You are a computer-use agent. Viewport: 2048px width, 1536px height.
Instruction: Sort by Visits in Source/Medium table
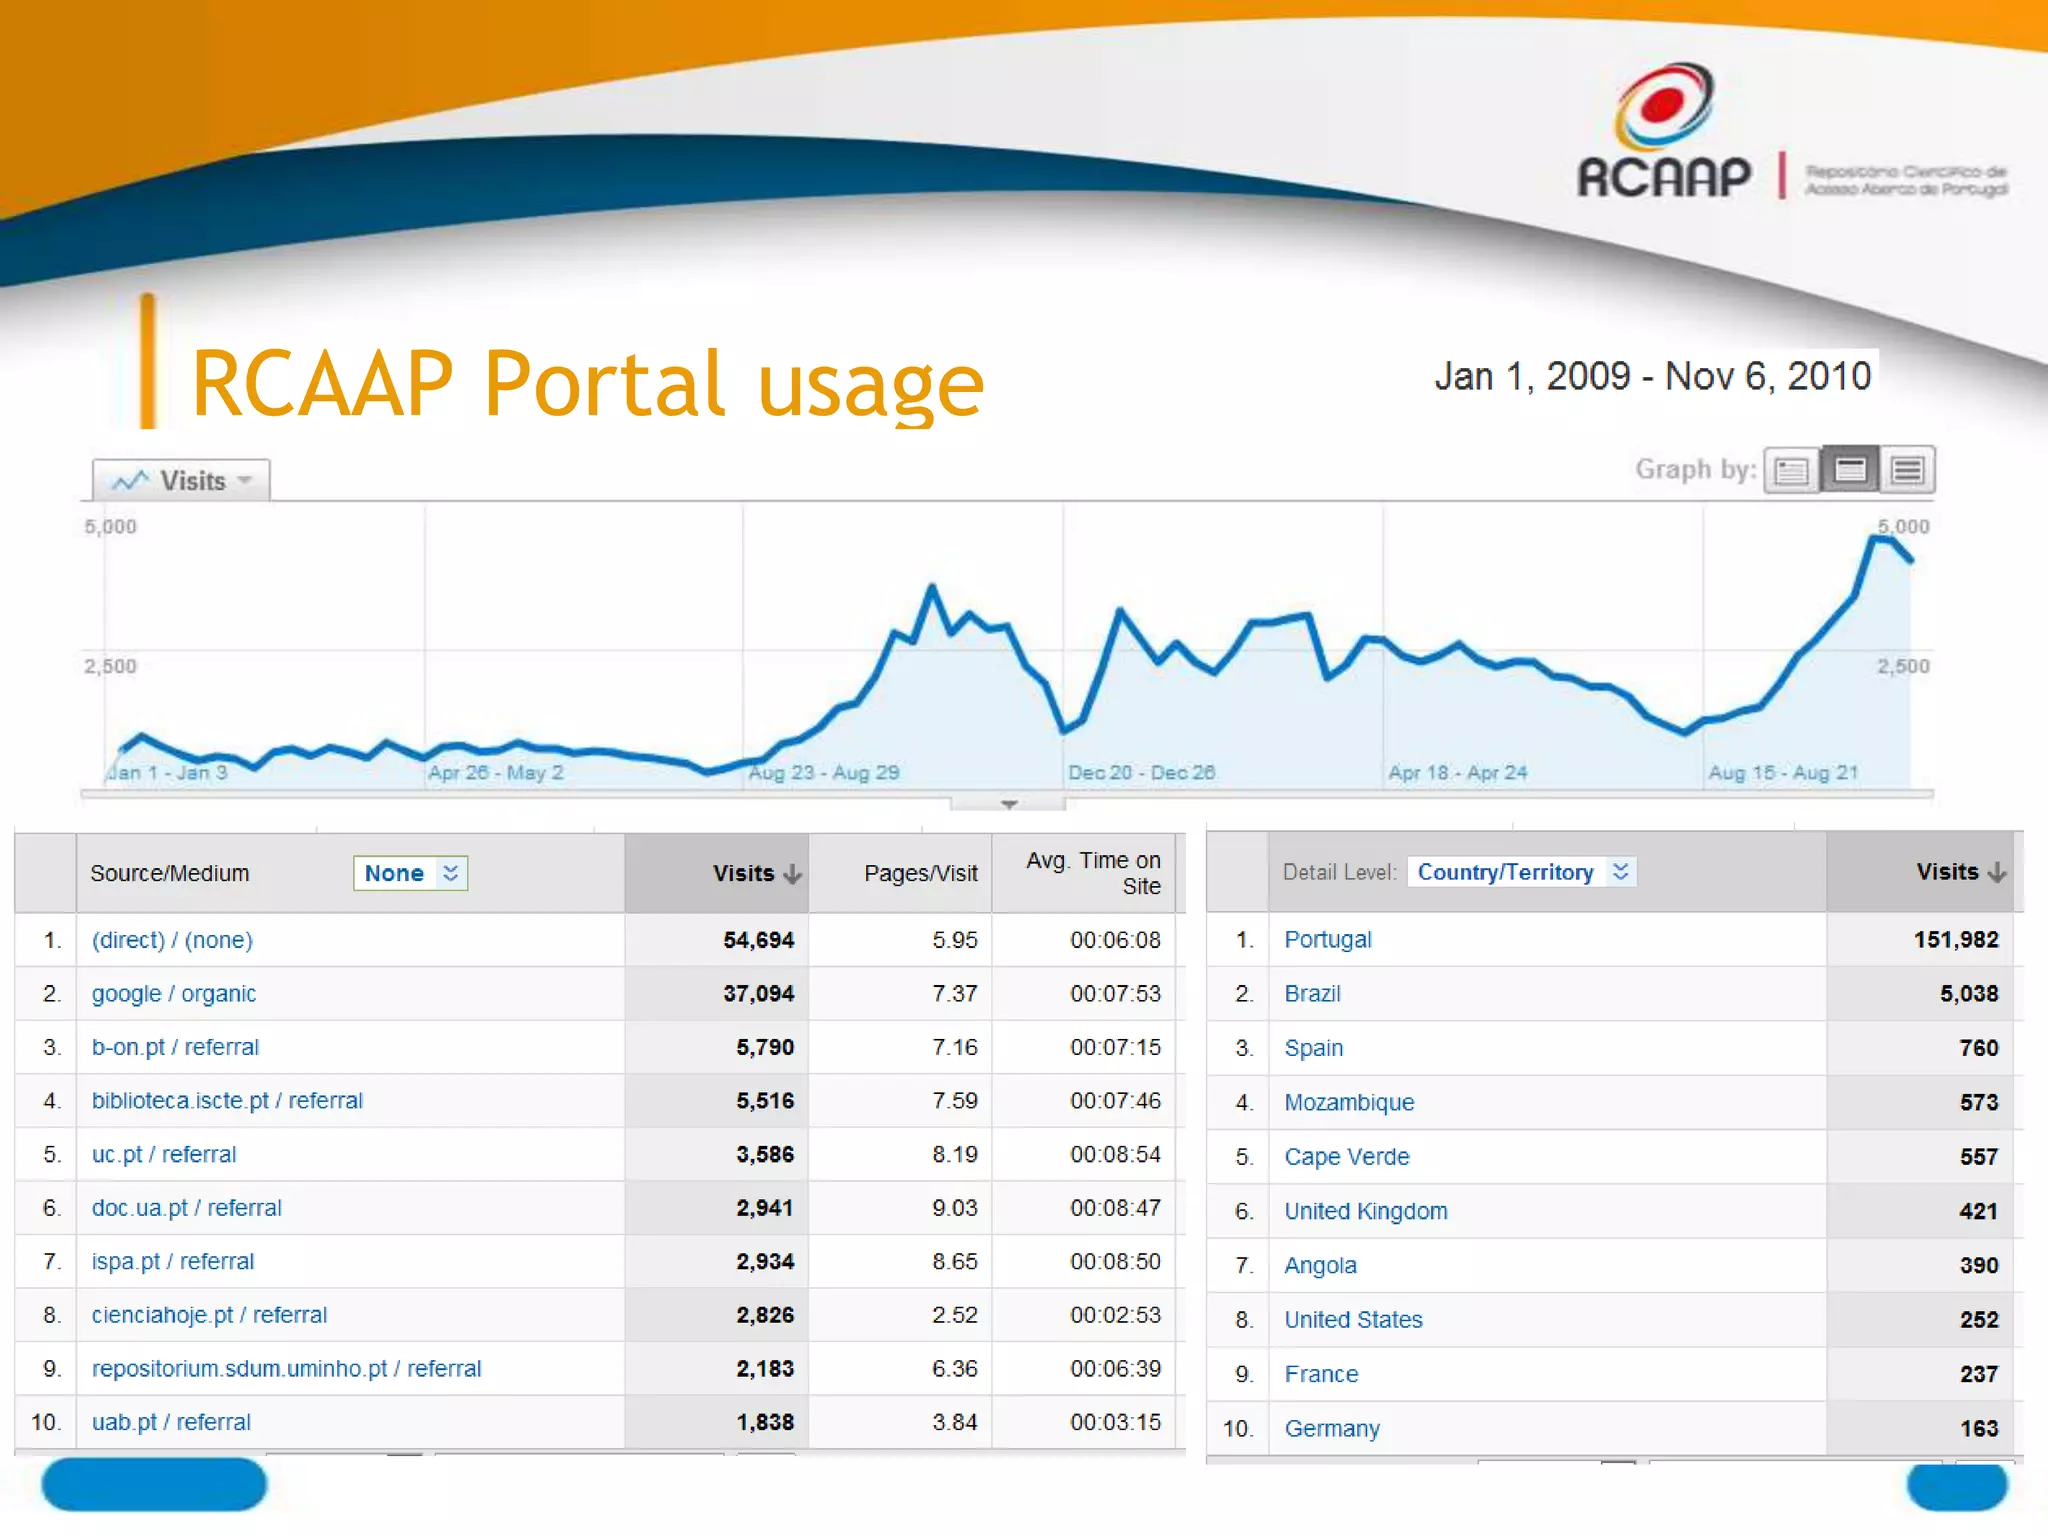pyautogui.click(x=757, y=873)
